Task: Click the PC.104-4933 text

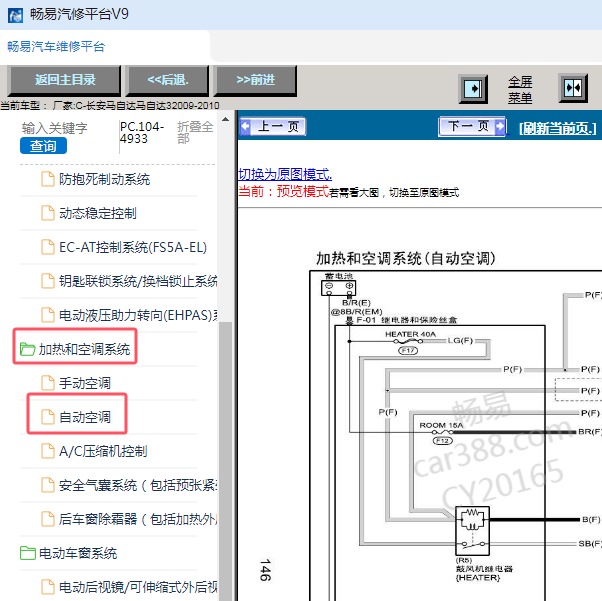Action: (x=142, y=132)
